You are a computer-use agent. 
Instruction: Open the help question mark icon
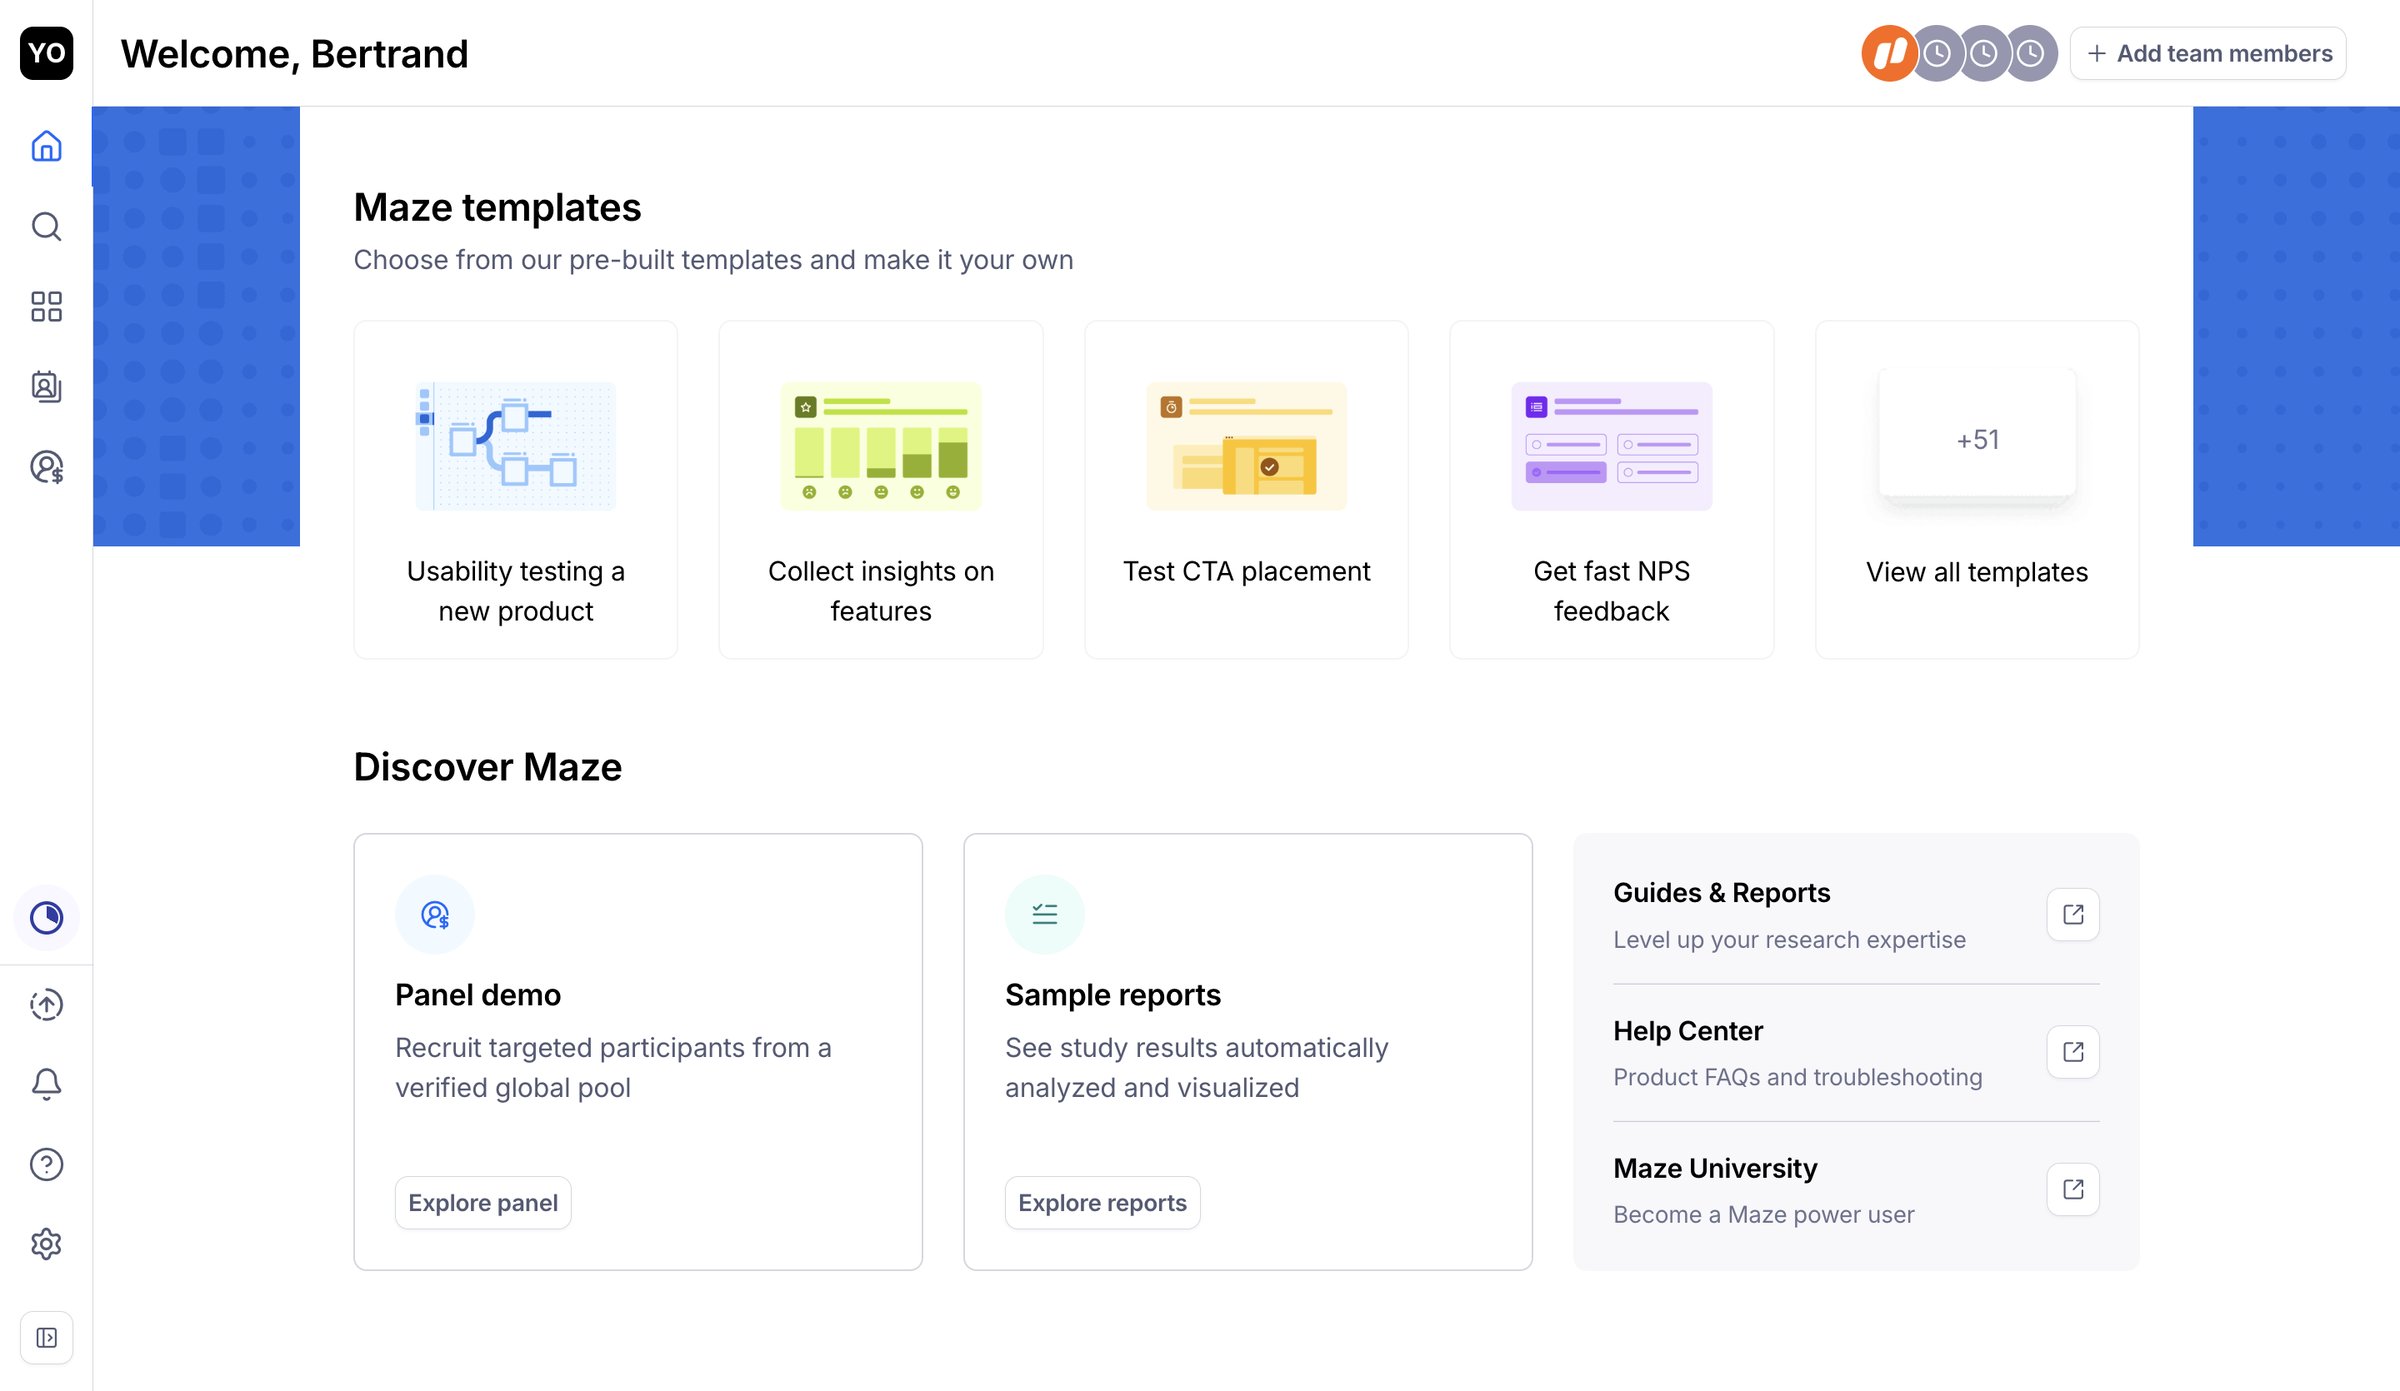tap(46, 1164)
